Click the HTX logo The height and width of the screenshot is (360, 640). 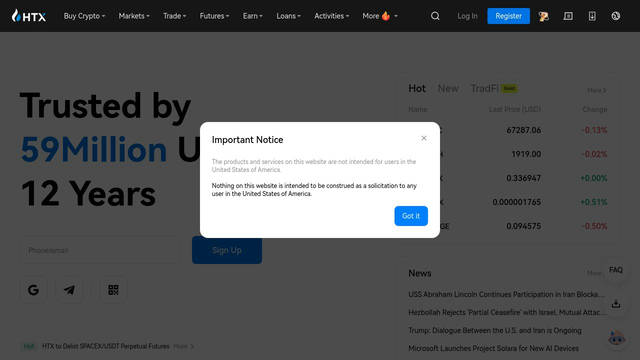29,16
